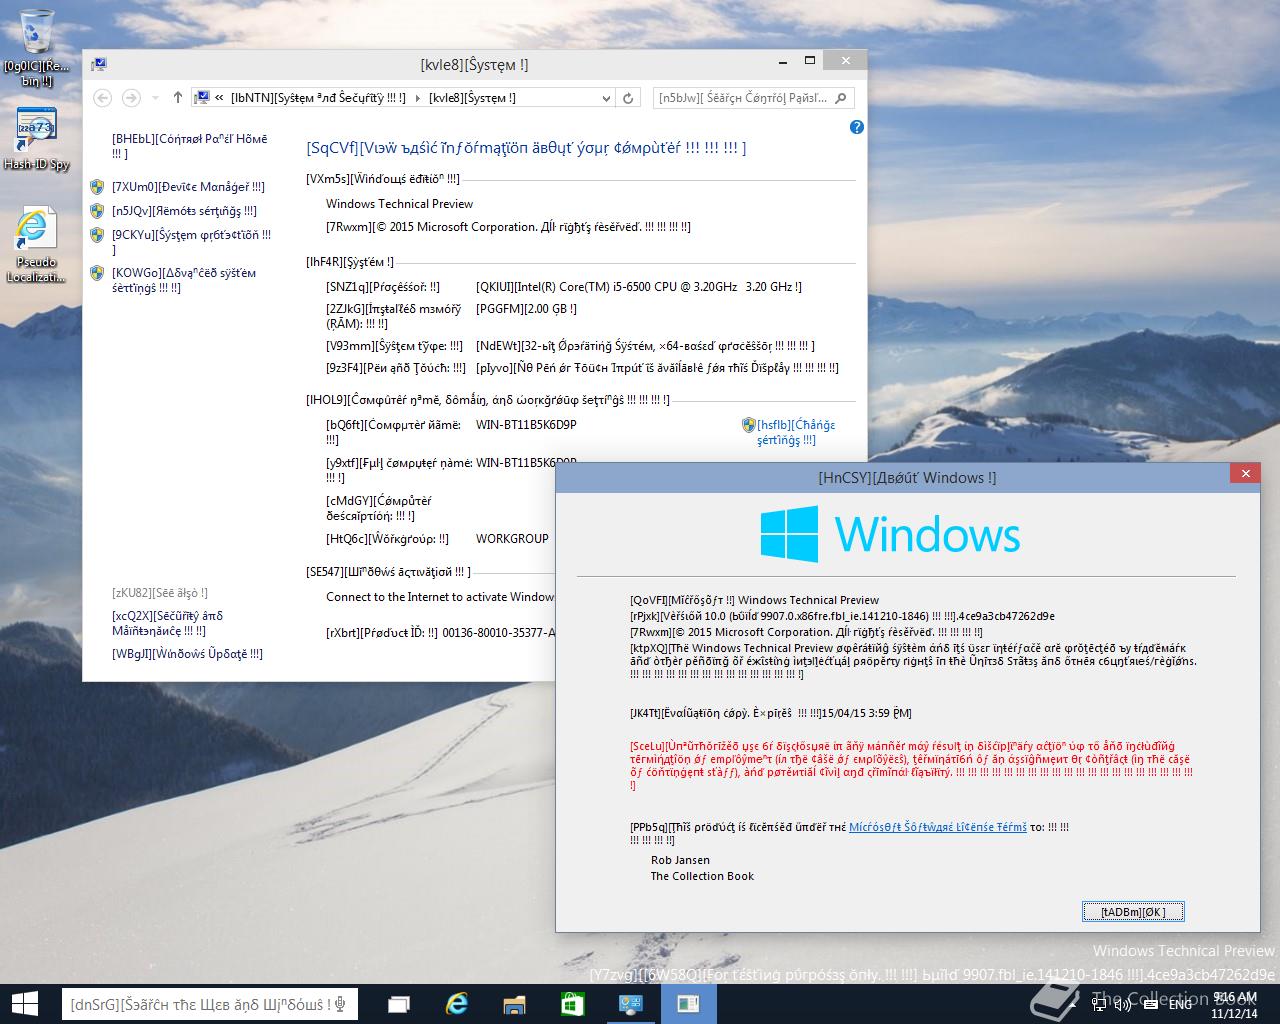The height and width of the screenshot is (1024, 1280).
Task: Open File Explorer from taskbar
Action: tap(514, 1004)
